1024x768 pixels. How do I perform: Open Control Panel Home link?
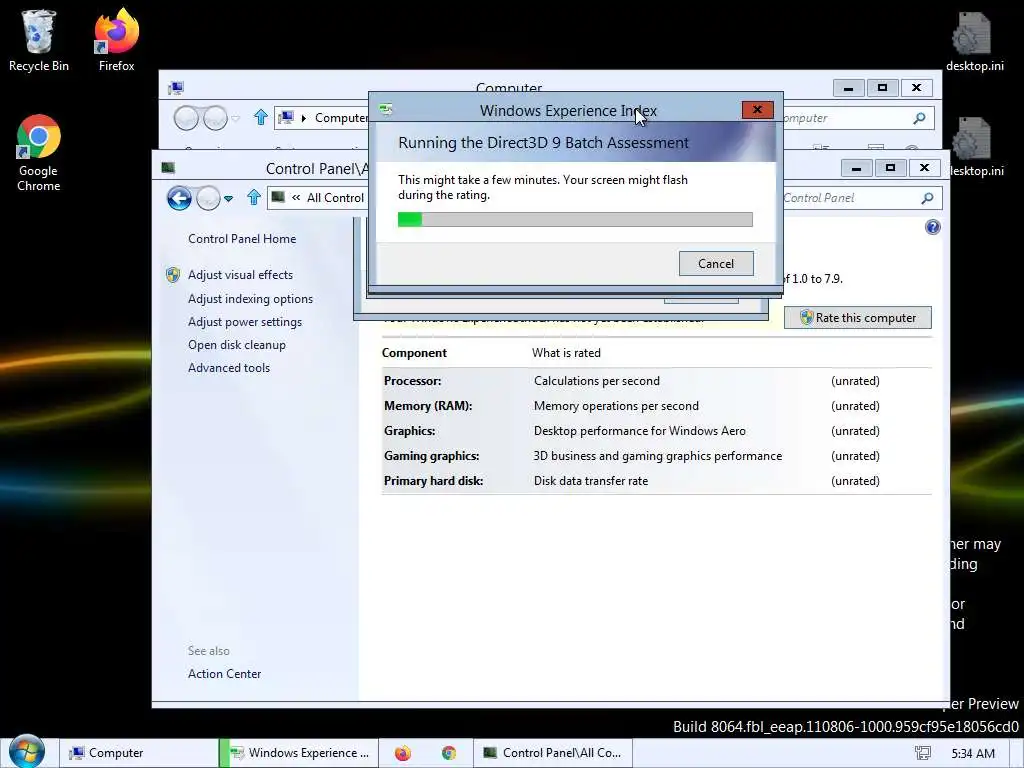[x=242, y=239]
